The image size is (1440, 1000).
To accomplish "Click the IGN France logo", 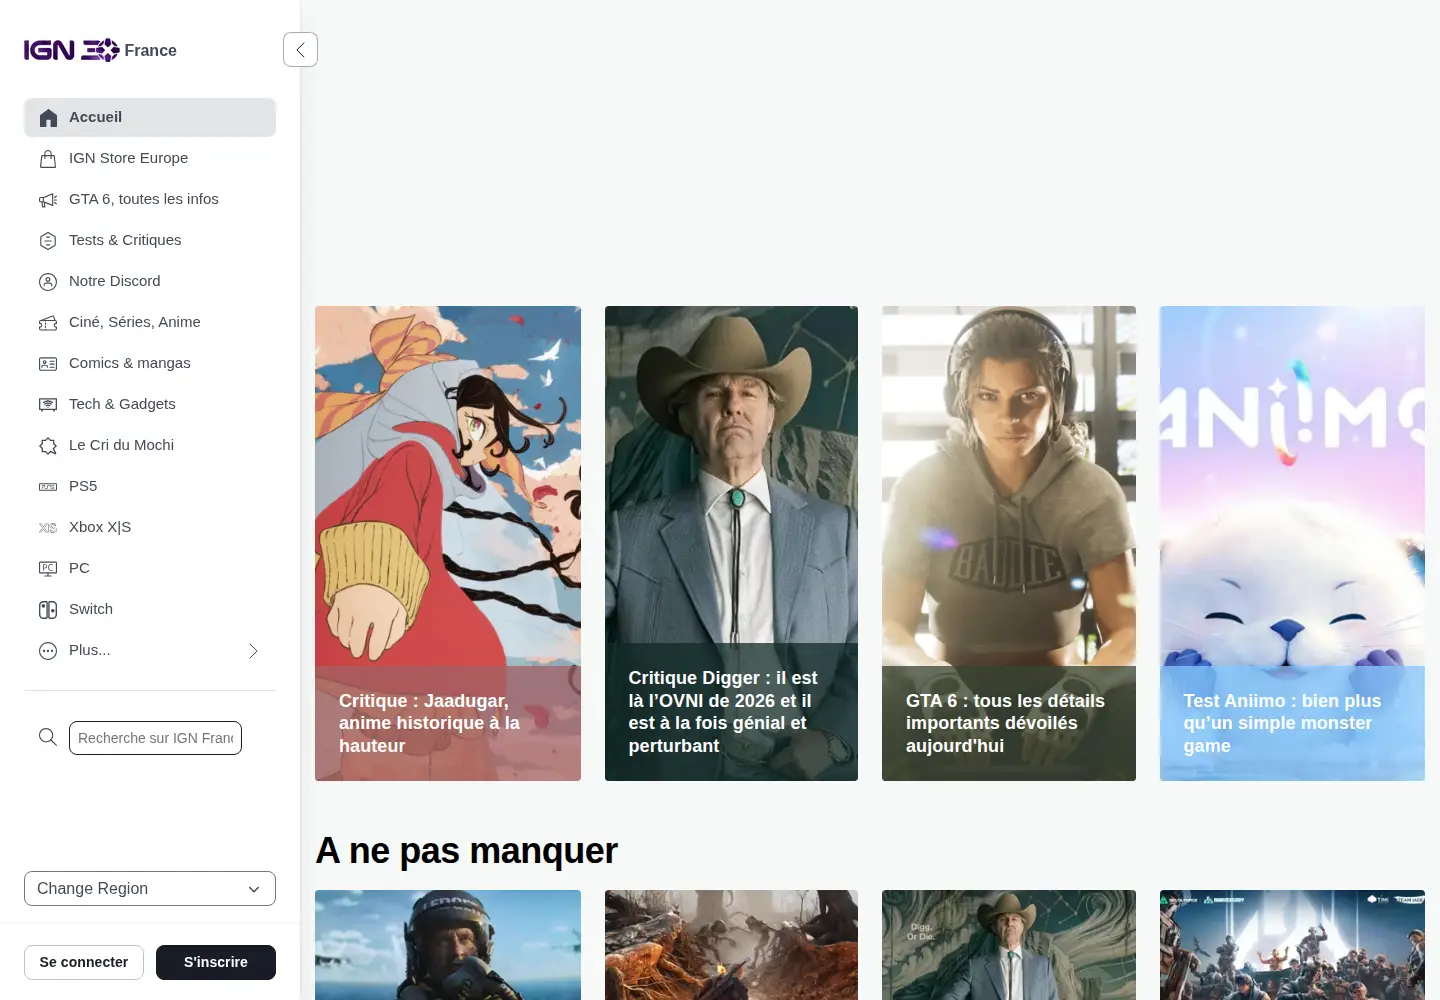I will click(100, 50).
